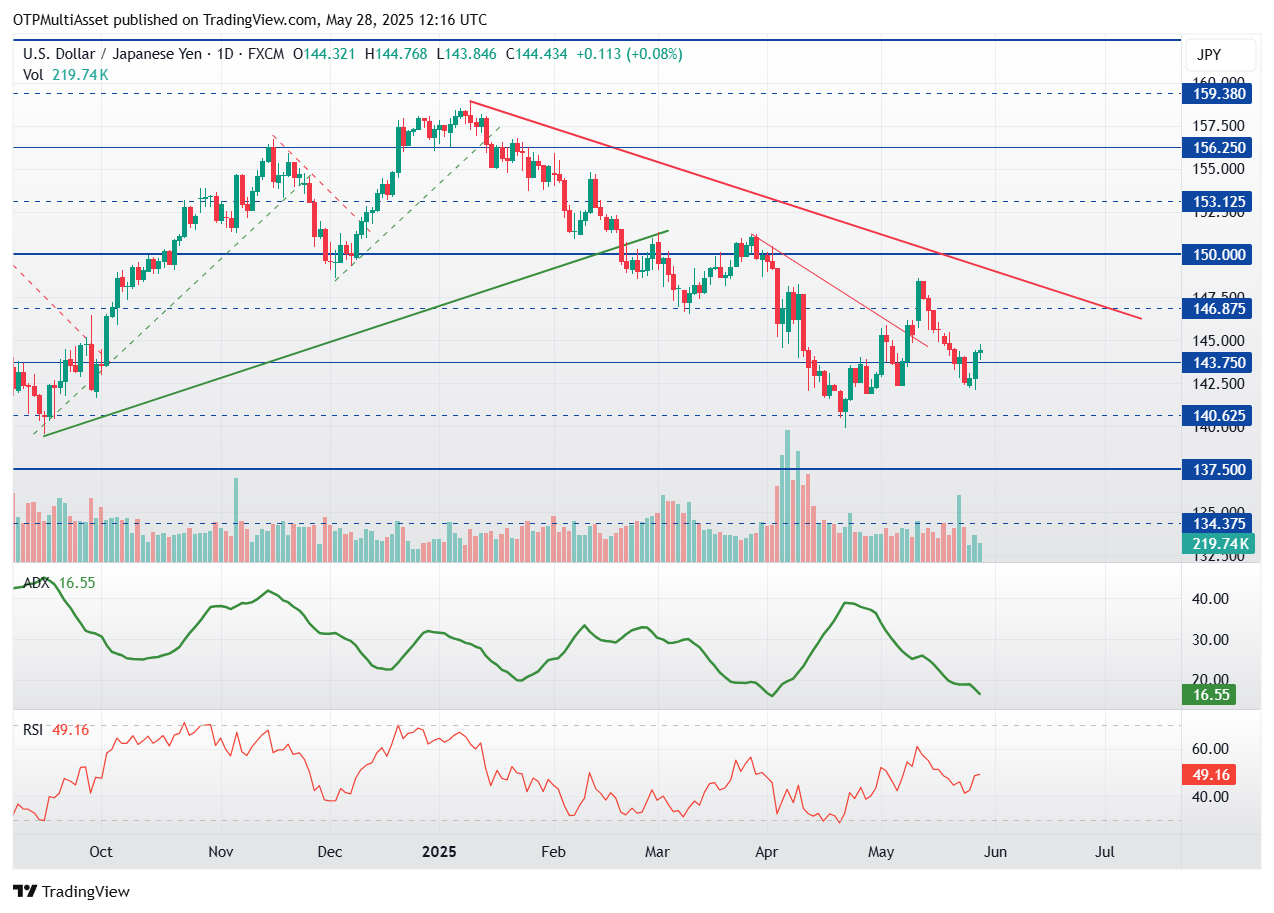Image resolution: width=1274 pixels, height=913 pixels.
Task: Click the OTPMultiAsset publisher name
Action: [x=61, y=19]
